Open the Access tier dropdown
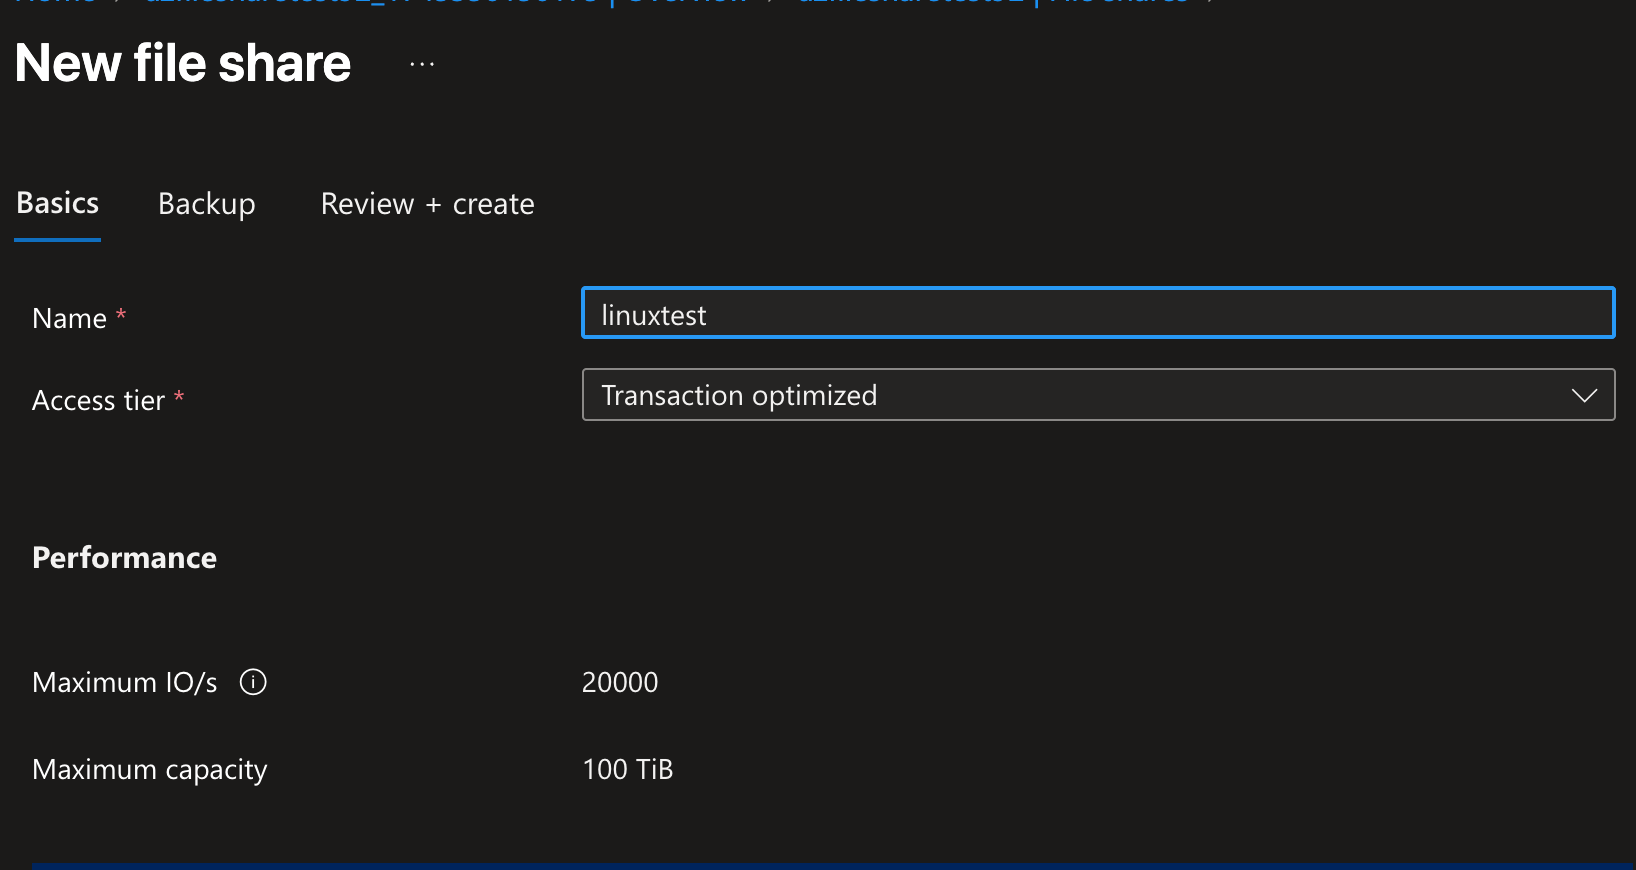The image size is (1636, 870). click(1098, 394)
